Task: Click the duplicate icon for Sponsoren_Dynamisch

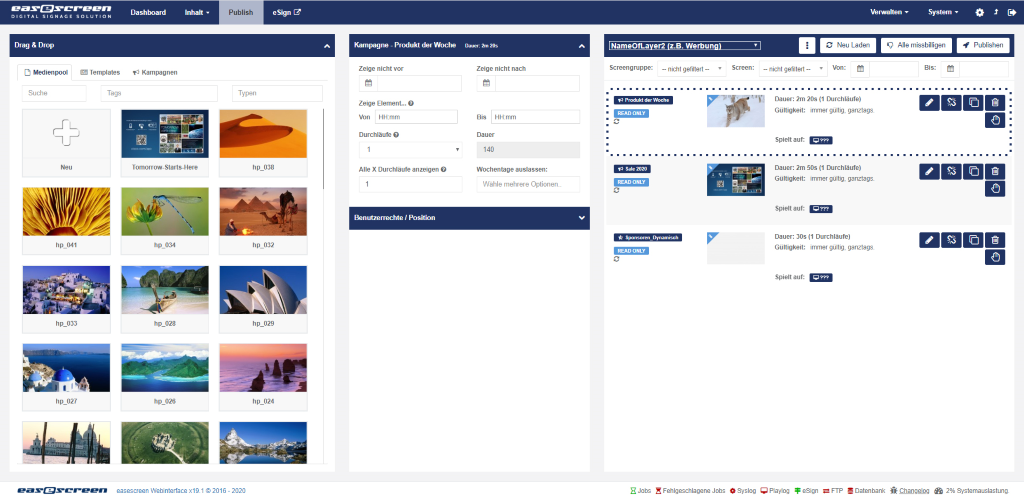Action: (972, 239)
